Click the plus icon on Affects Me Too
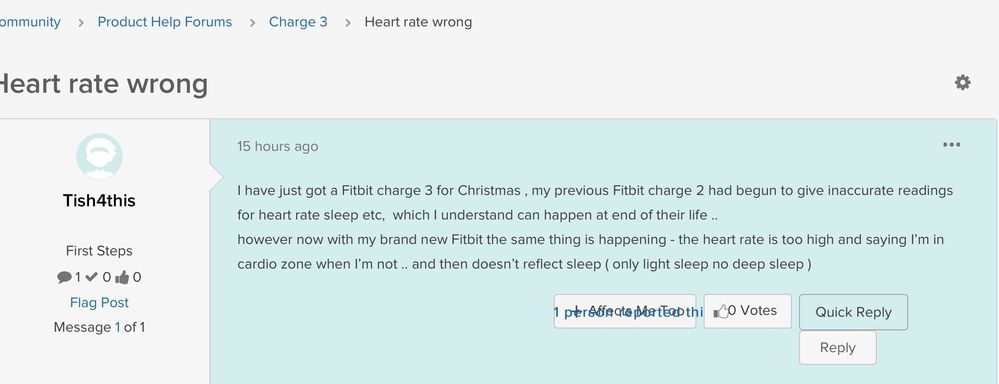 [578, 311]
